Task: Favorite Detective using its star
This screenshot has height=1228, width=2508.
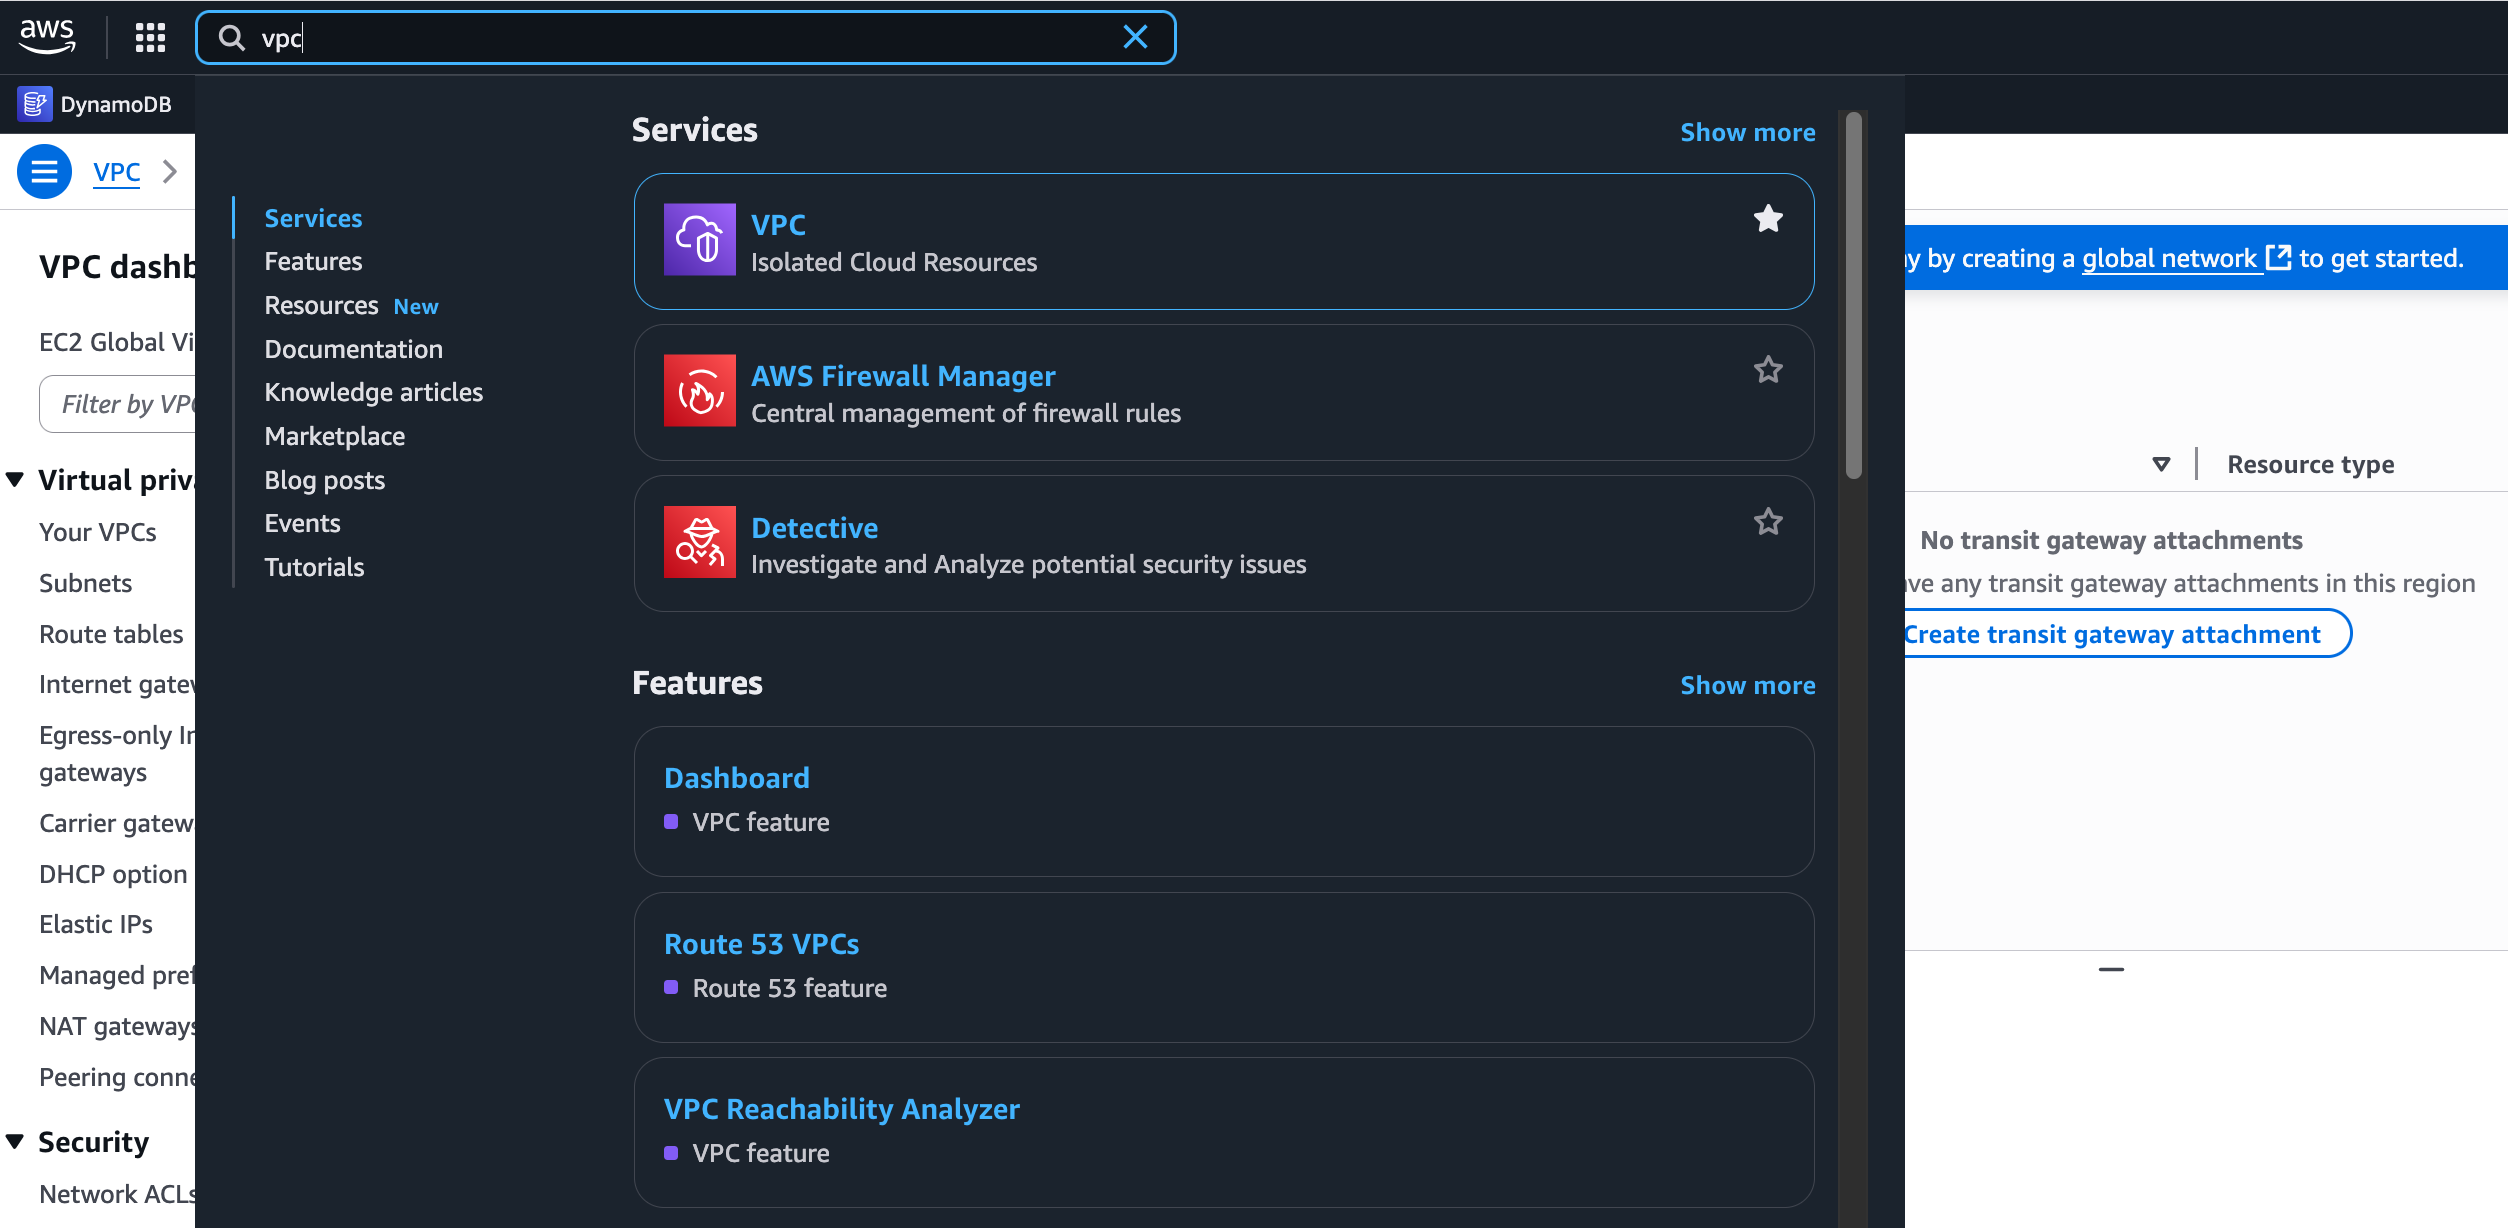Action: click(x=1769, y=521)
